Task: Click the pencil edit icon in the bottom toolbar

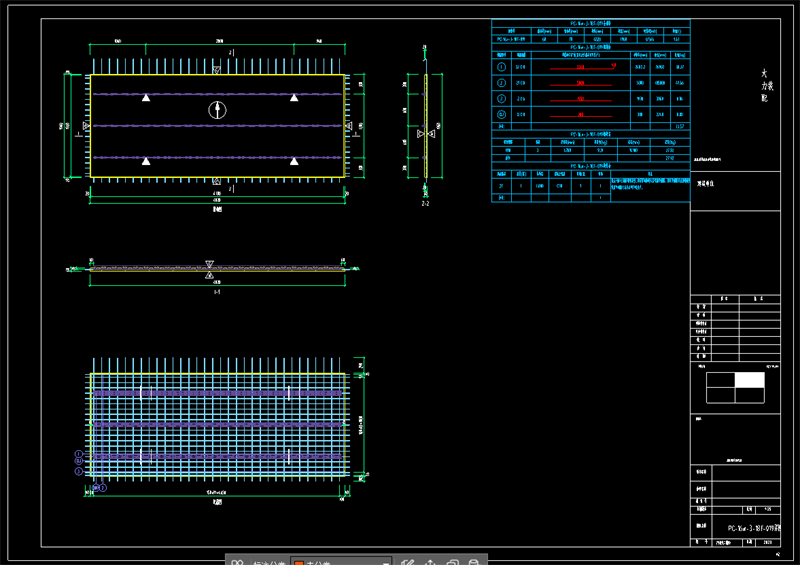Action: click(407, 562)
